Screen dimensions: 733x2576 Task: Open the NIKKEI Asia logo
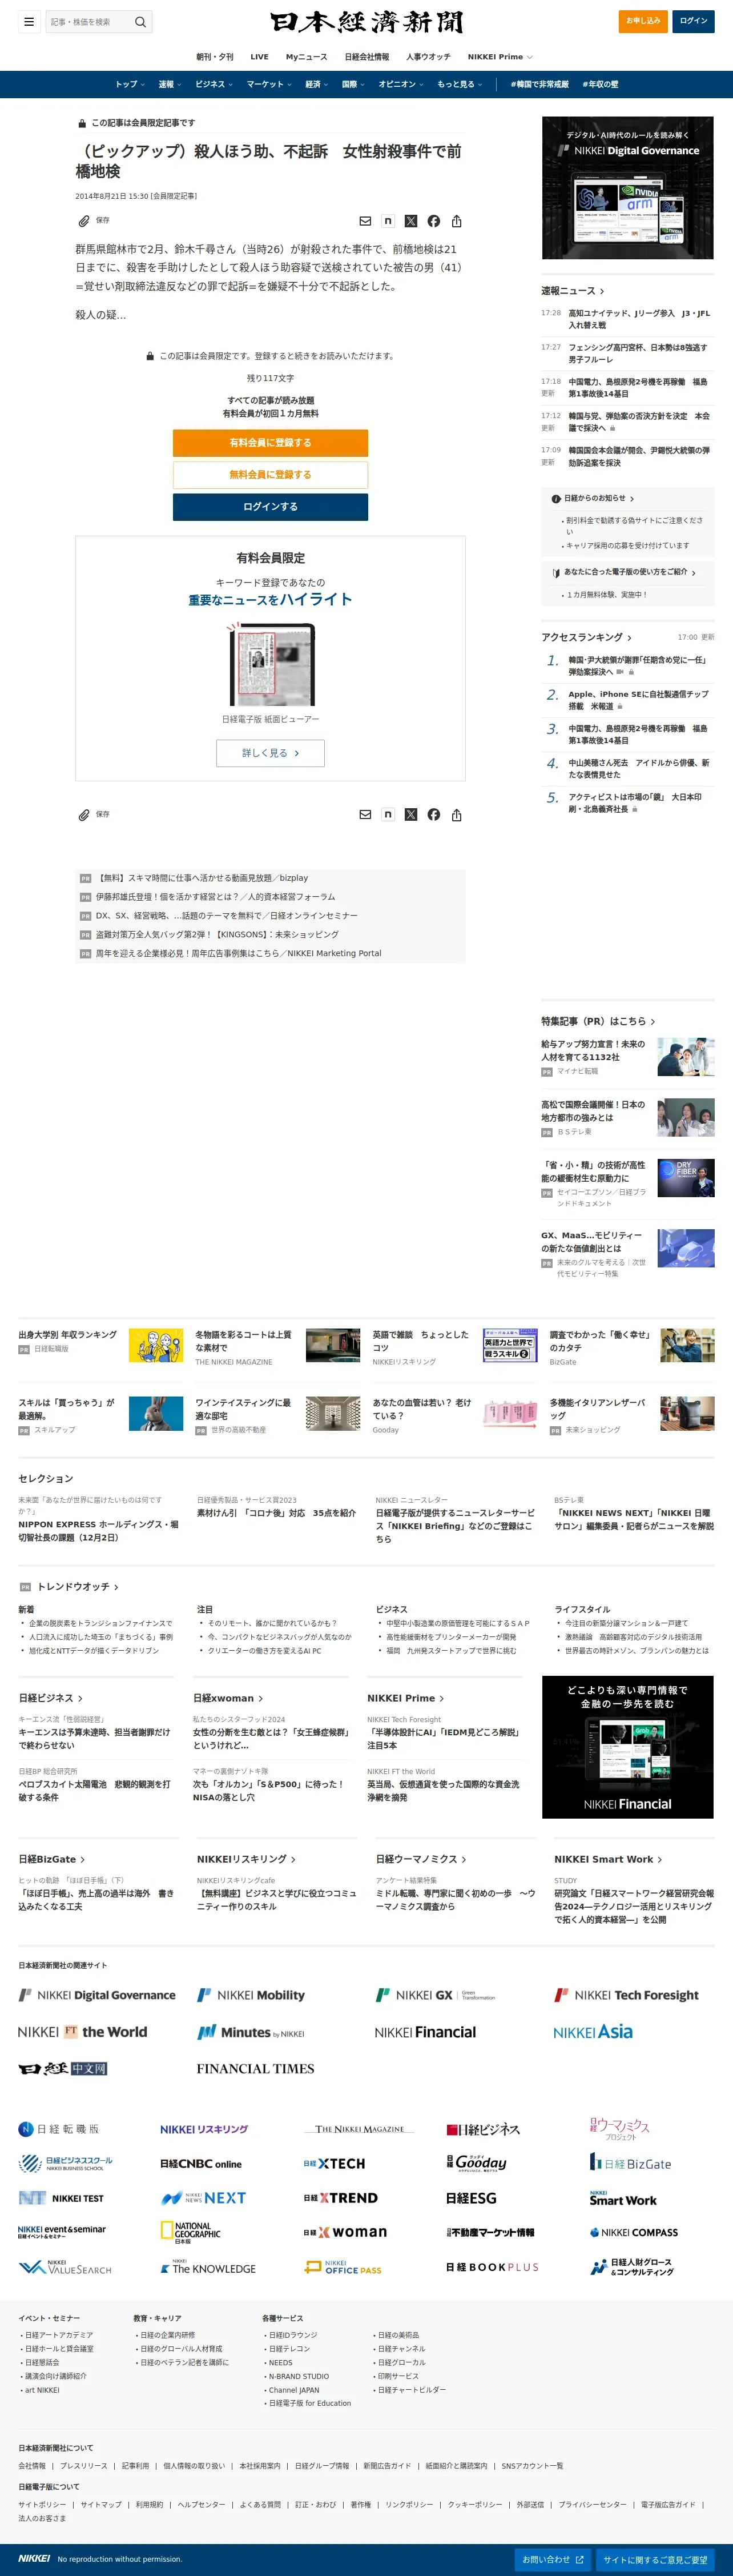point(593,2032)
